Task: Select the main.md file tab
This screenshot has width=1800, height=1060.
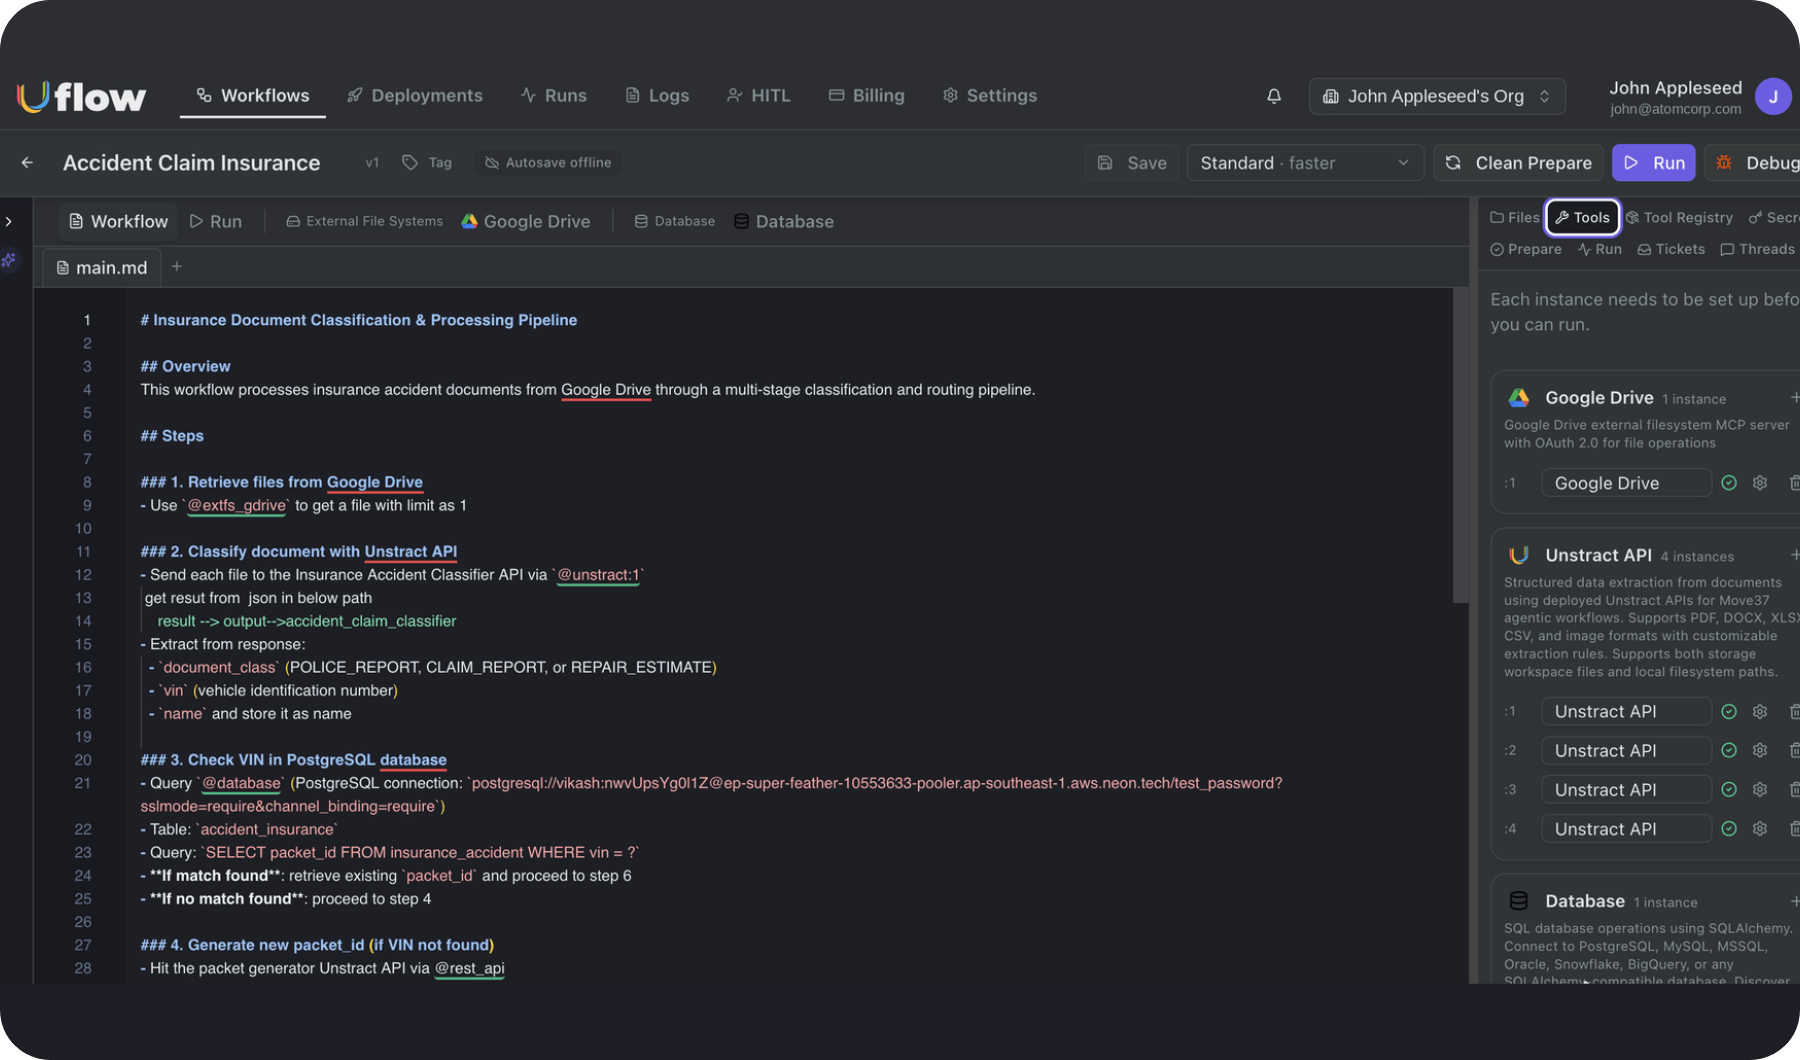Action: click(x=102, y=267)
